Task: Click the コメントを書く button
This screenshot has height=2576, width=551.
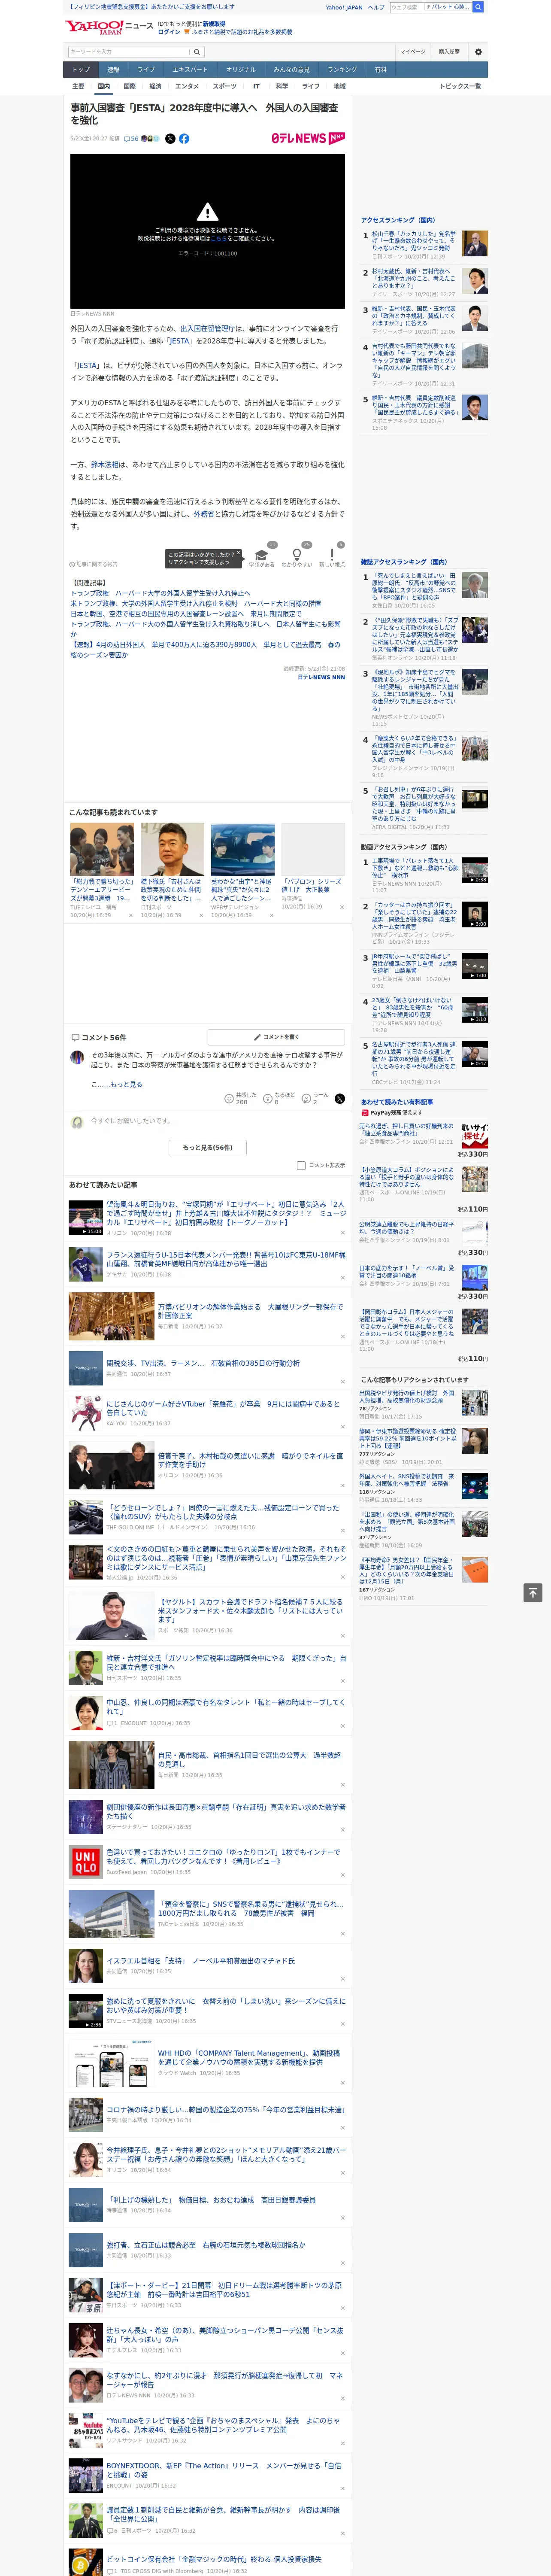Action: pos(276,1037)
